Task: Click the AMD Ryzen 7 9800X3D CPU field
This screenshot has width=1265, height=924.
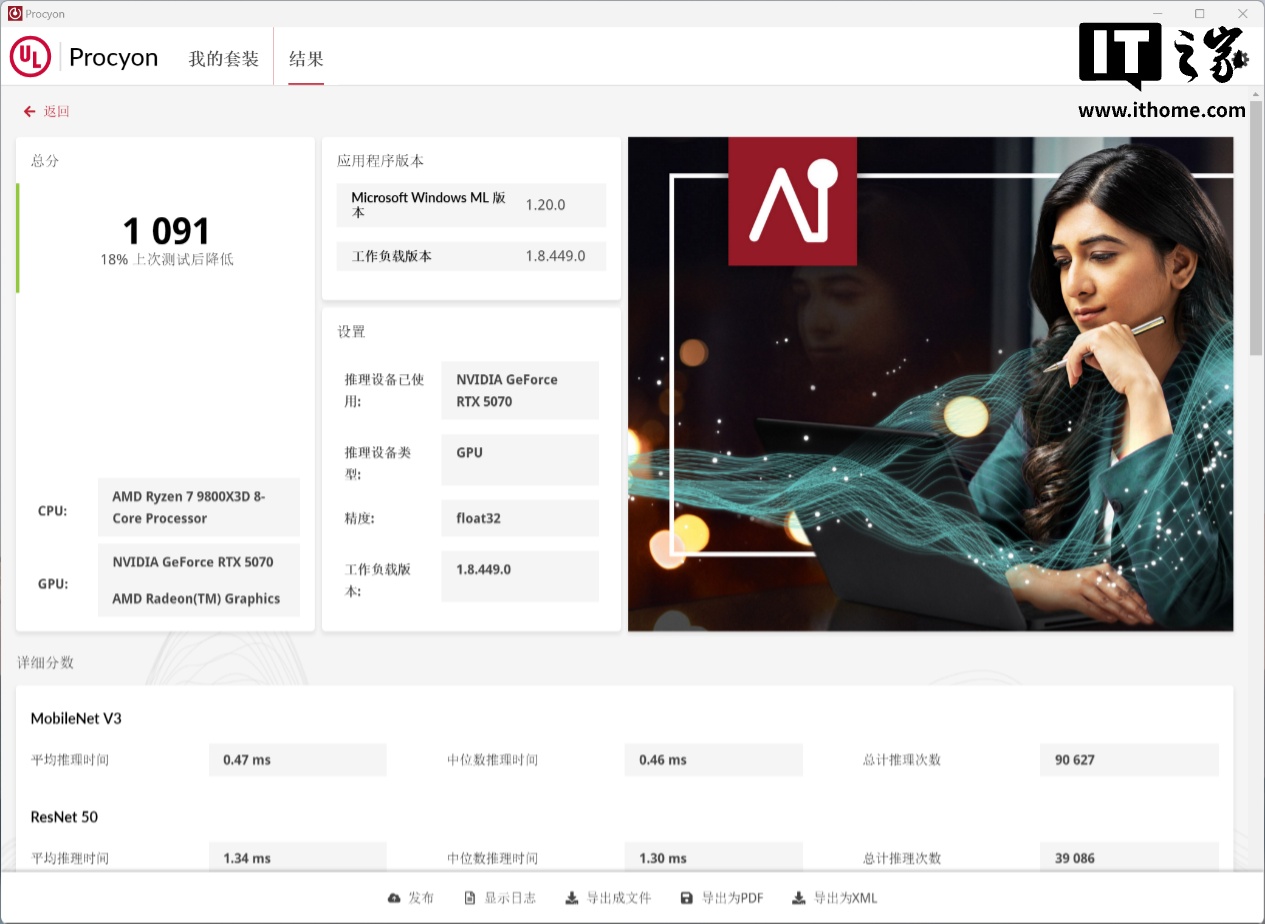Action: (x=198, y=507)
